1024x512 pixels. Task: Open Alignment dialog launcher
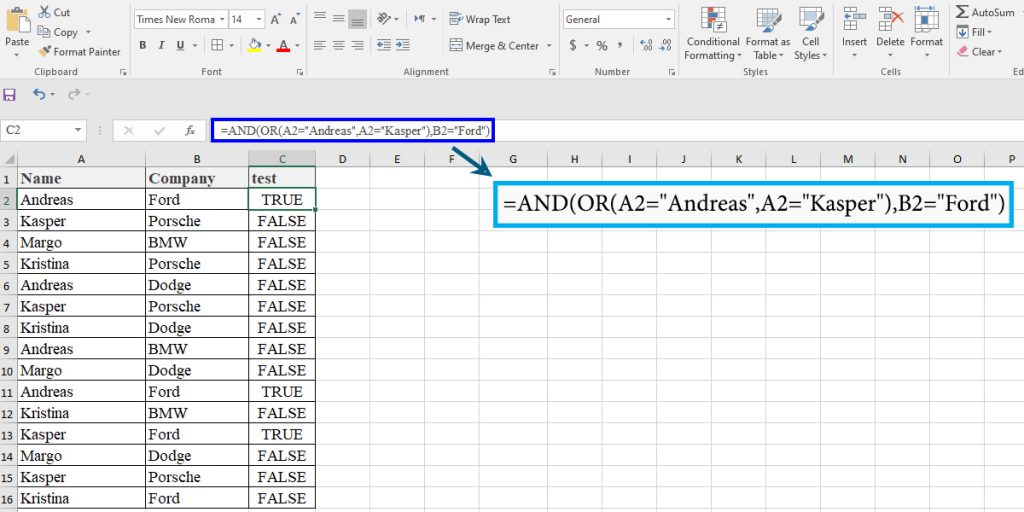(552, 72)
